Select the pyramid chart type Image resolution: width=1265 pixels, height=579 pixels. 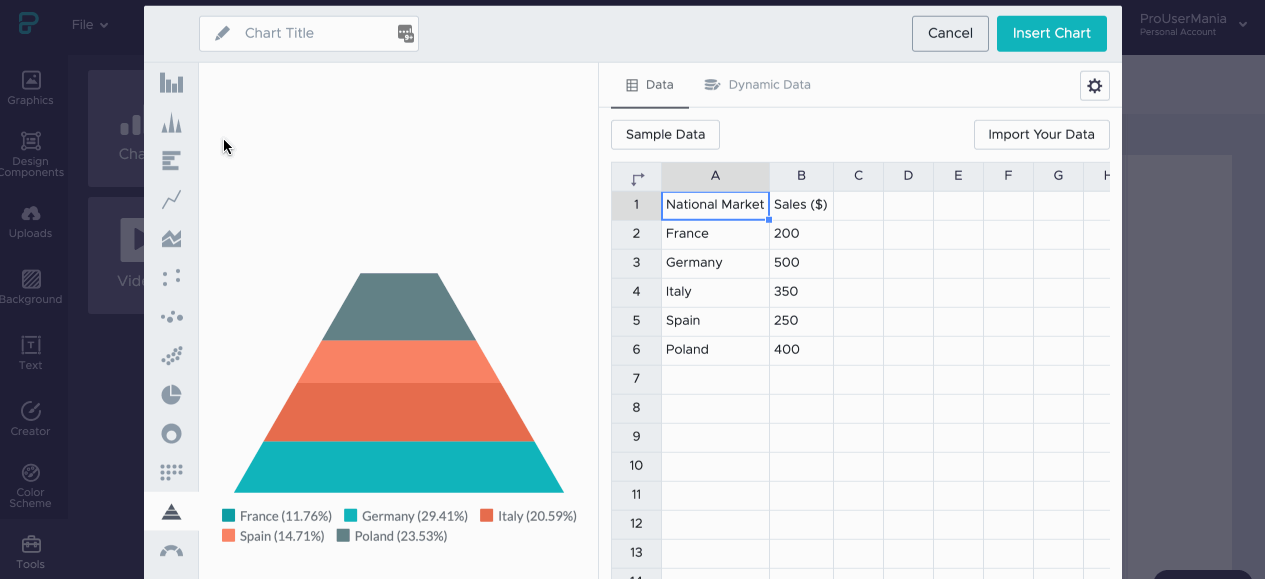point(171,512)
